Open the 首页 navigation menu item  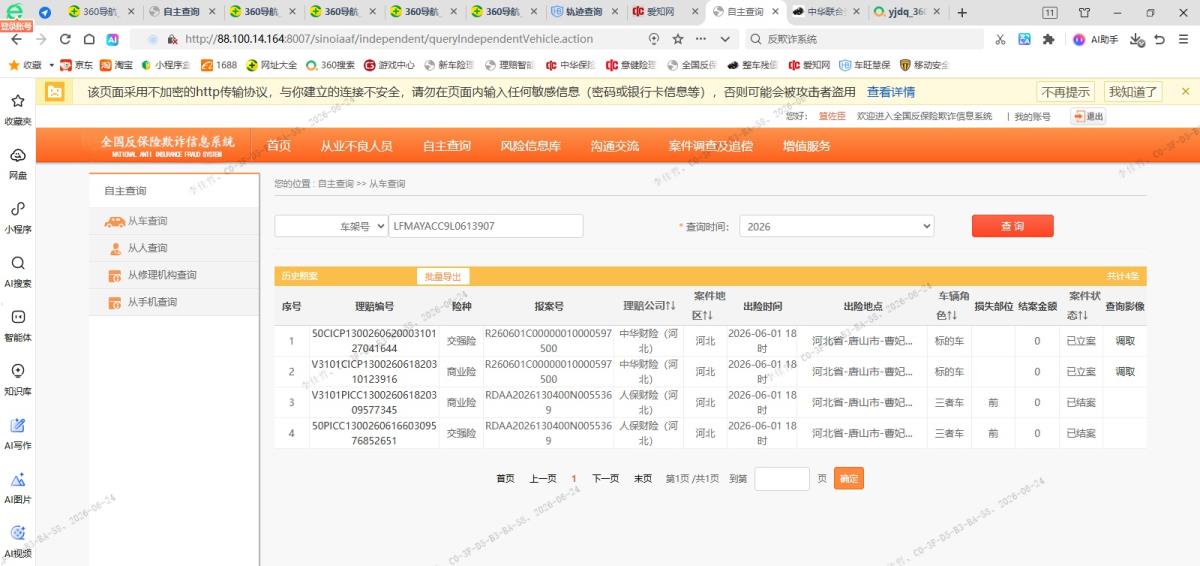[279, 146]
